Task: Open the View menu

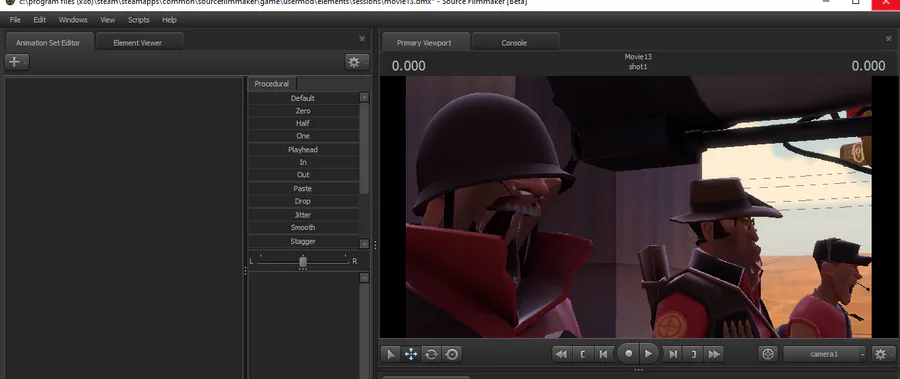Action: click(x=108, y=20)
